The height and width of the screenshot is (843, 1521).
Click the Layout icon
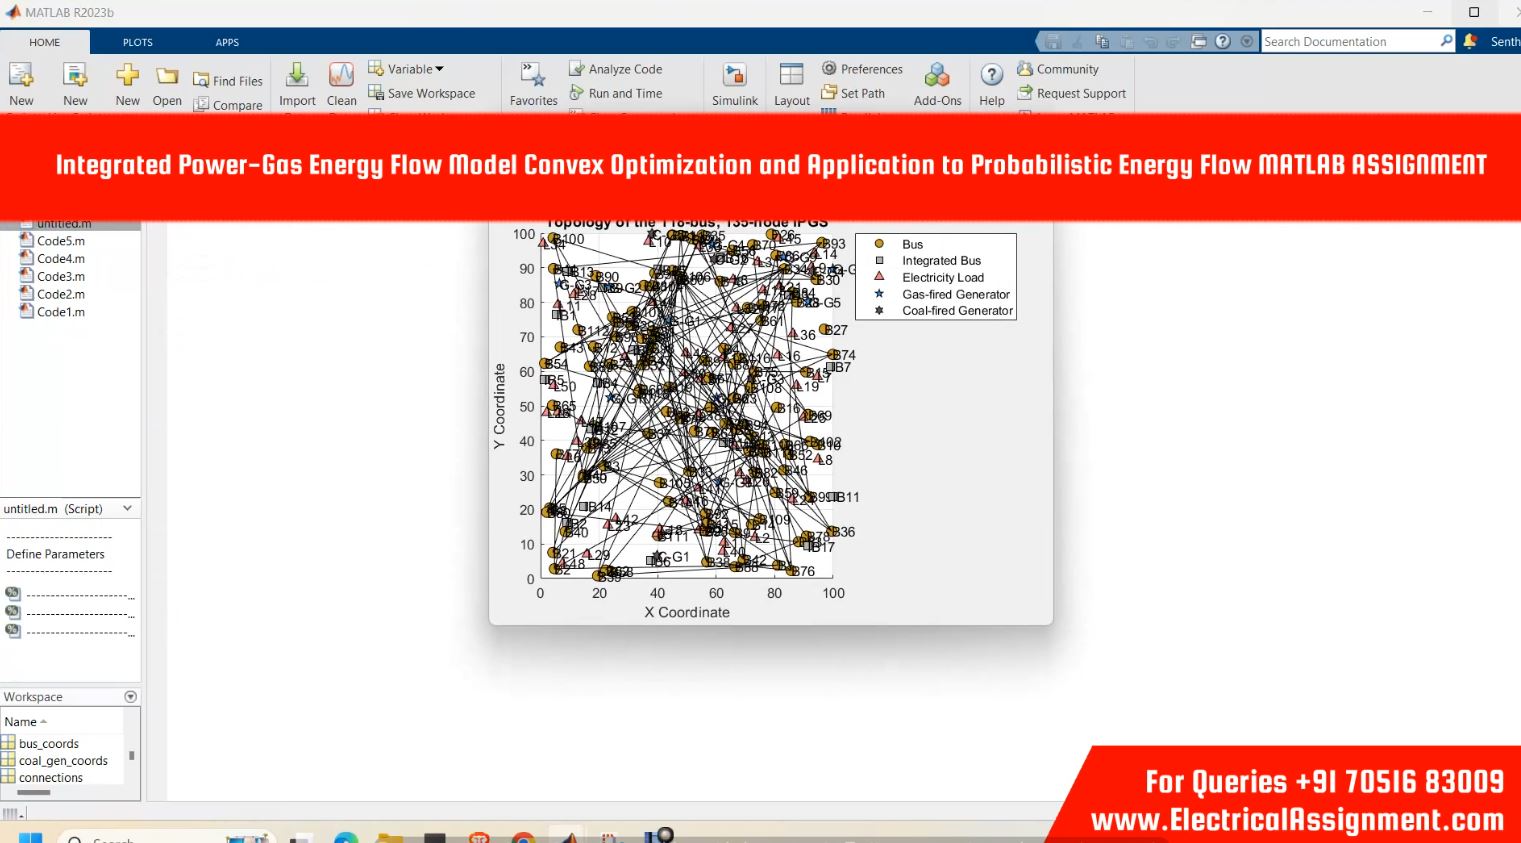791,76
